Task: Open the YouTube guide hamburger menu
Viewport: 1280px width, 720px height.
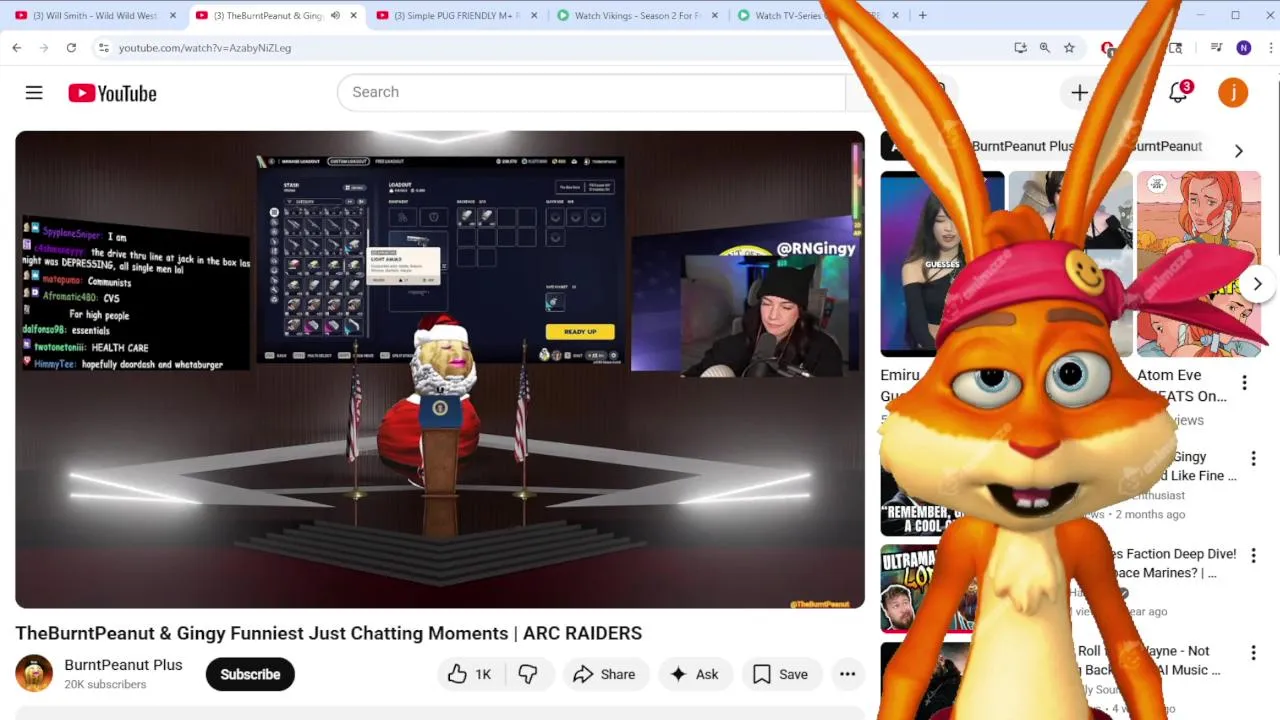Action: point(34,93)
